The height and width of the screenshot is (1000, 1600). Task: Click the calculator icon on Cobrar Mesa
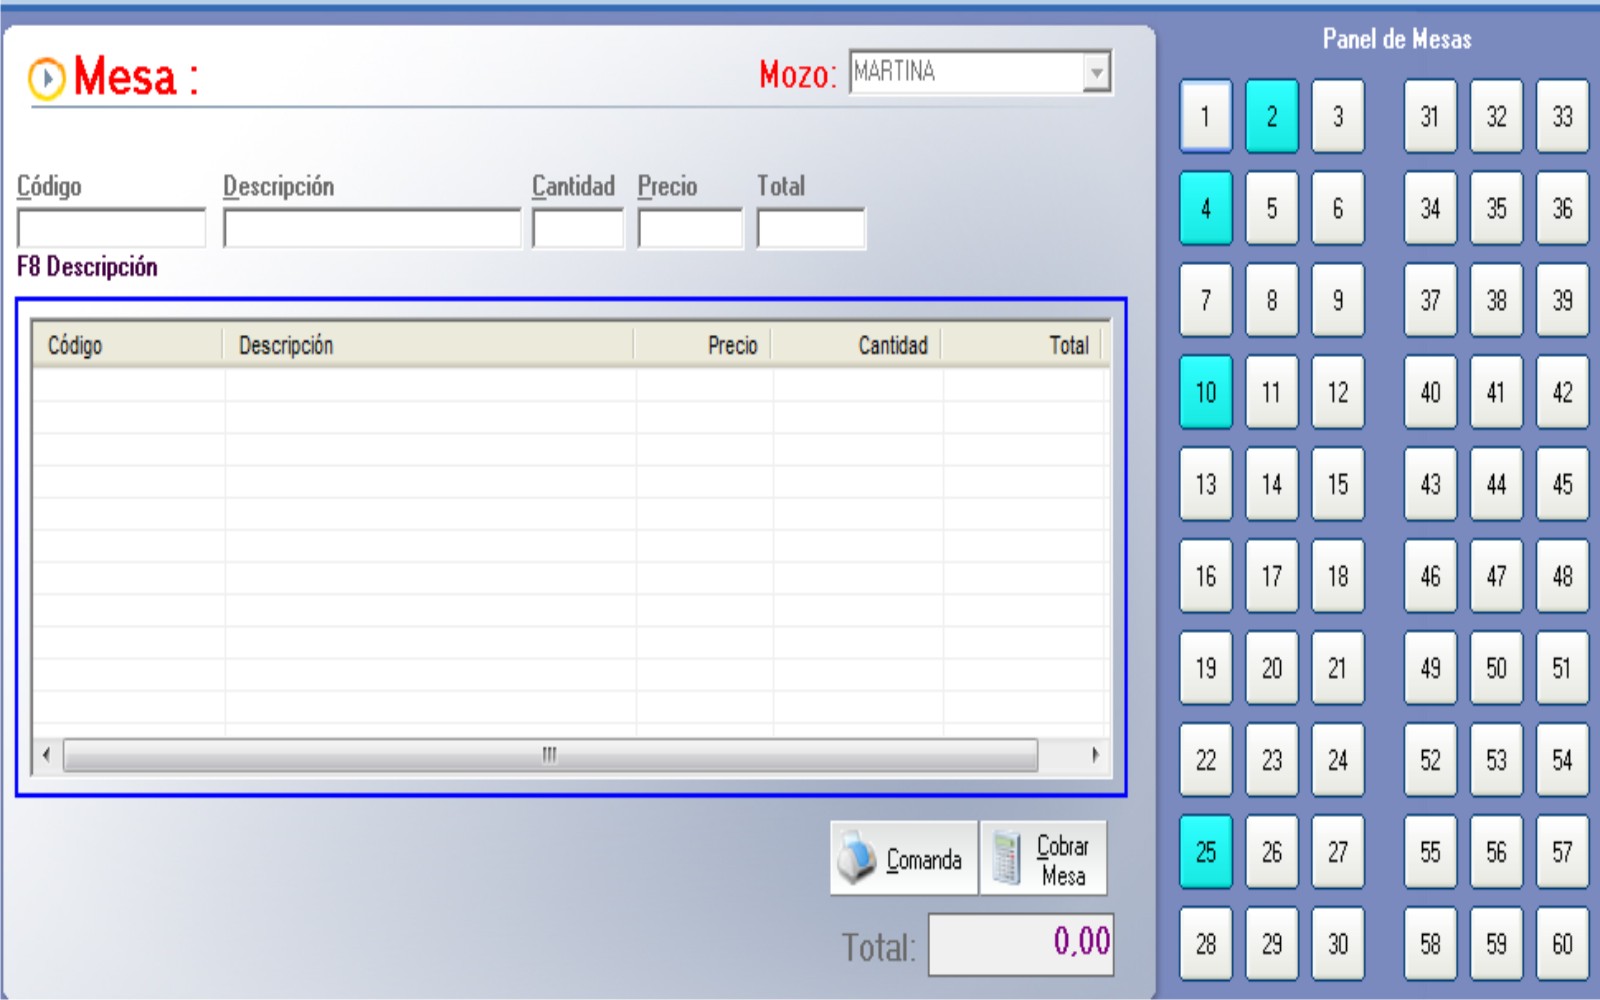1006,858
